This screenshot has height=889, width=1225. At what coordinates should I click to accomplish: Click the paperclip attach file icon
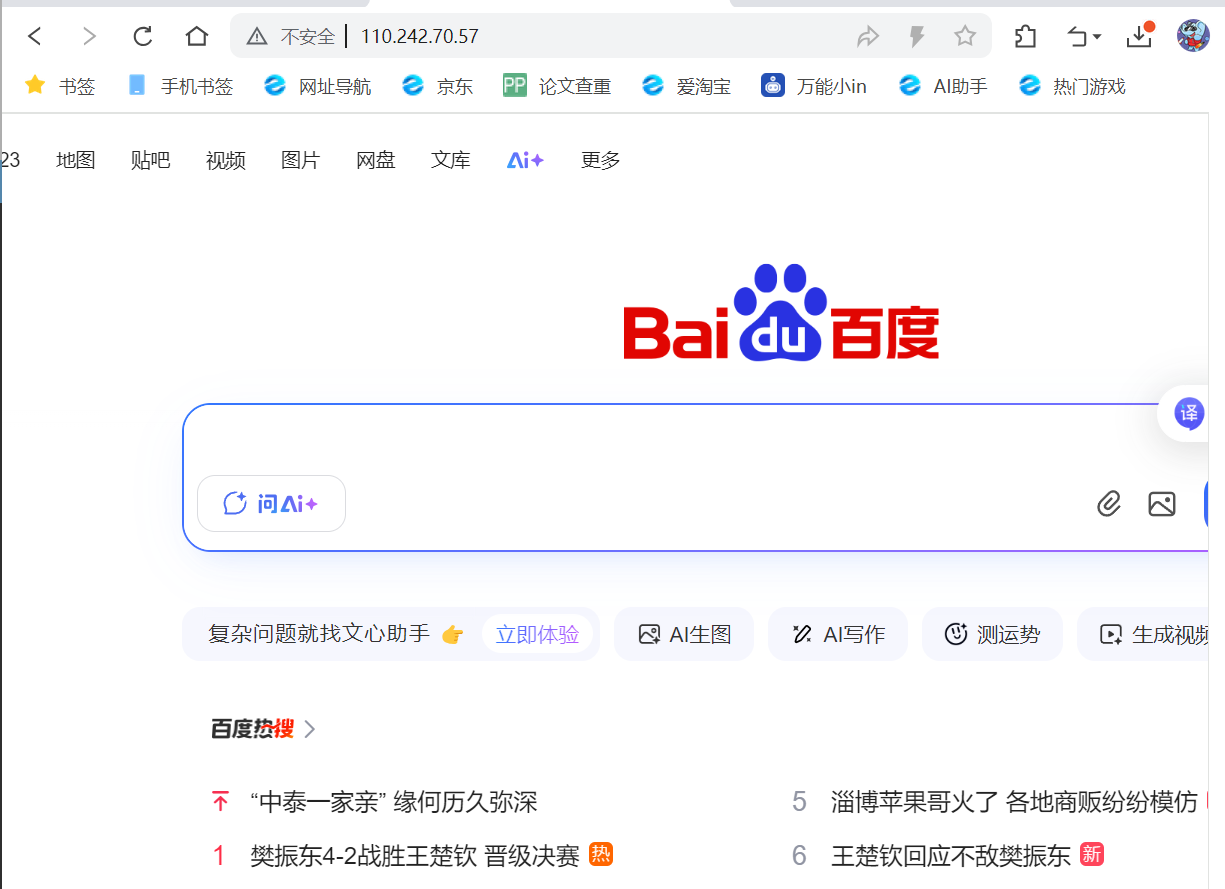(1109, 504)
